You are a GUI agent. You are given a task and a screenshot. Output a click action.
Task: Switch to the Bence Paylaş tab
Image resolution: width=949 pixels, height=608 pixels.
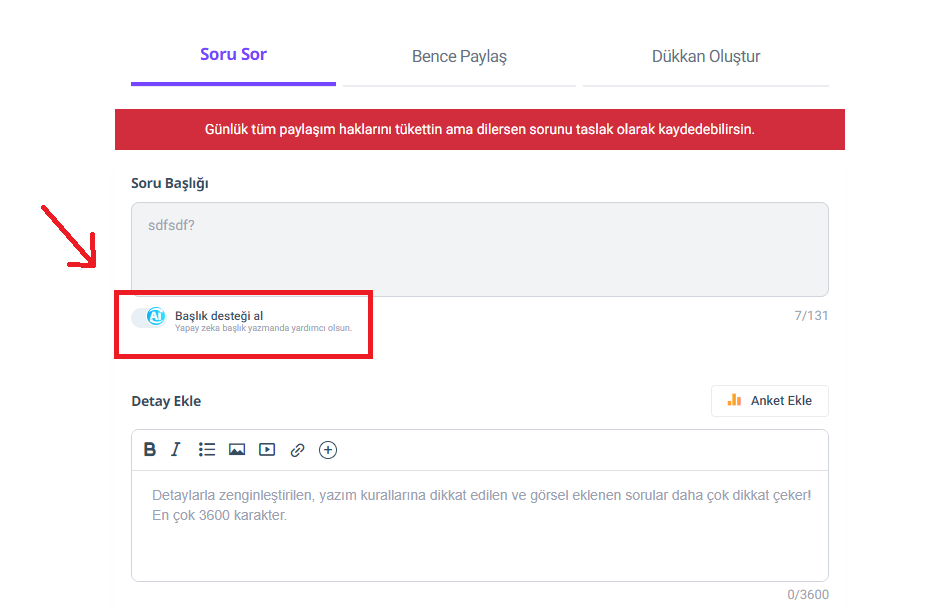tap(459, 56)
